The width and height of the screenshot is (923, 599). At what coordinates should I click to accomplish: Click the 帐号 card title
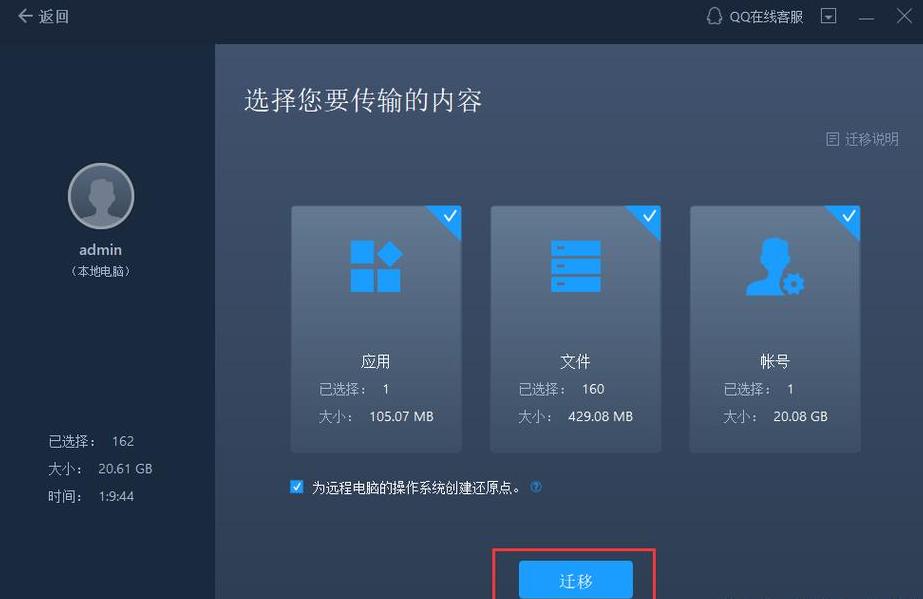[775, 361]
